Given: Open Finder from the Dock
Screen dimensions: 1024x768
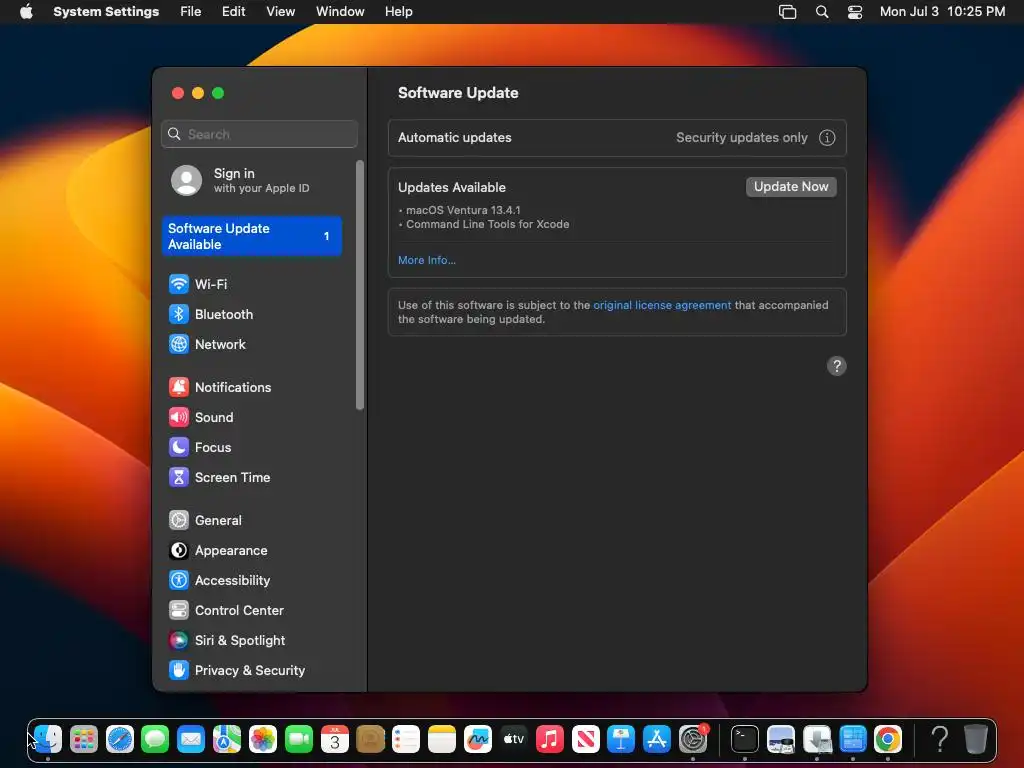Looking at the screenshot, I should [x=48, y=739].
